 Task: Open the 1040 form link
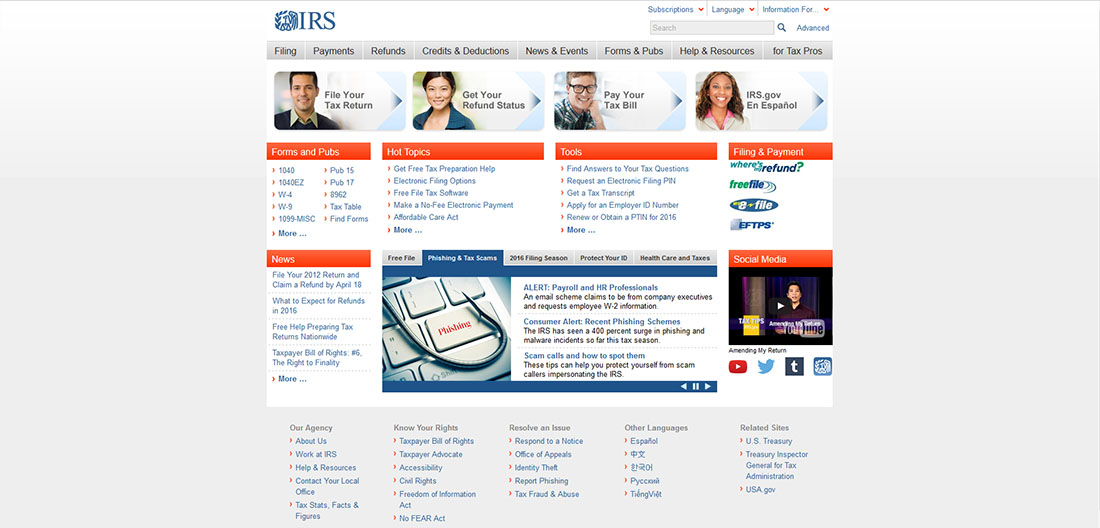pyautogui.click(x=286, y=170)
